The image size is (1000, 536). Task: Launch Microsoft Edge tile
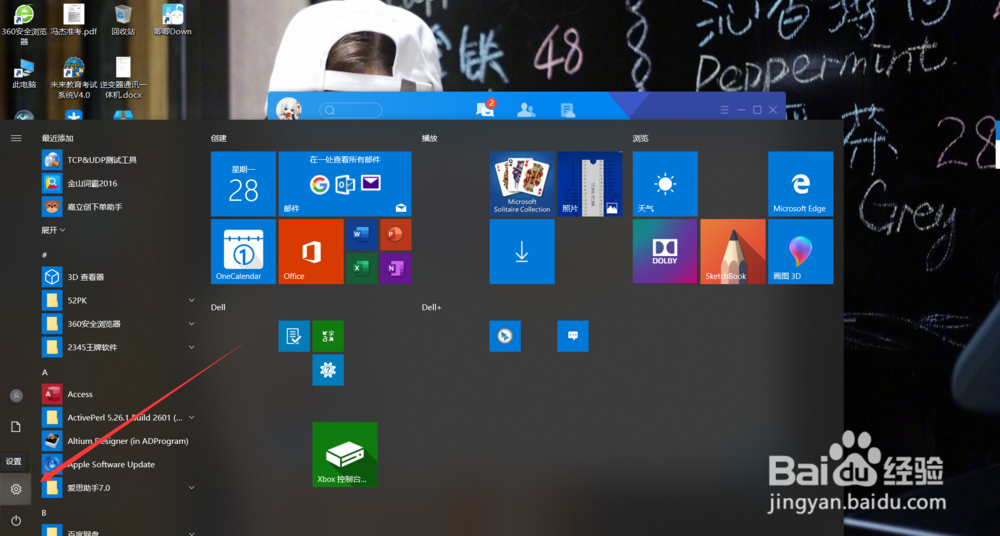800,184
